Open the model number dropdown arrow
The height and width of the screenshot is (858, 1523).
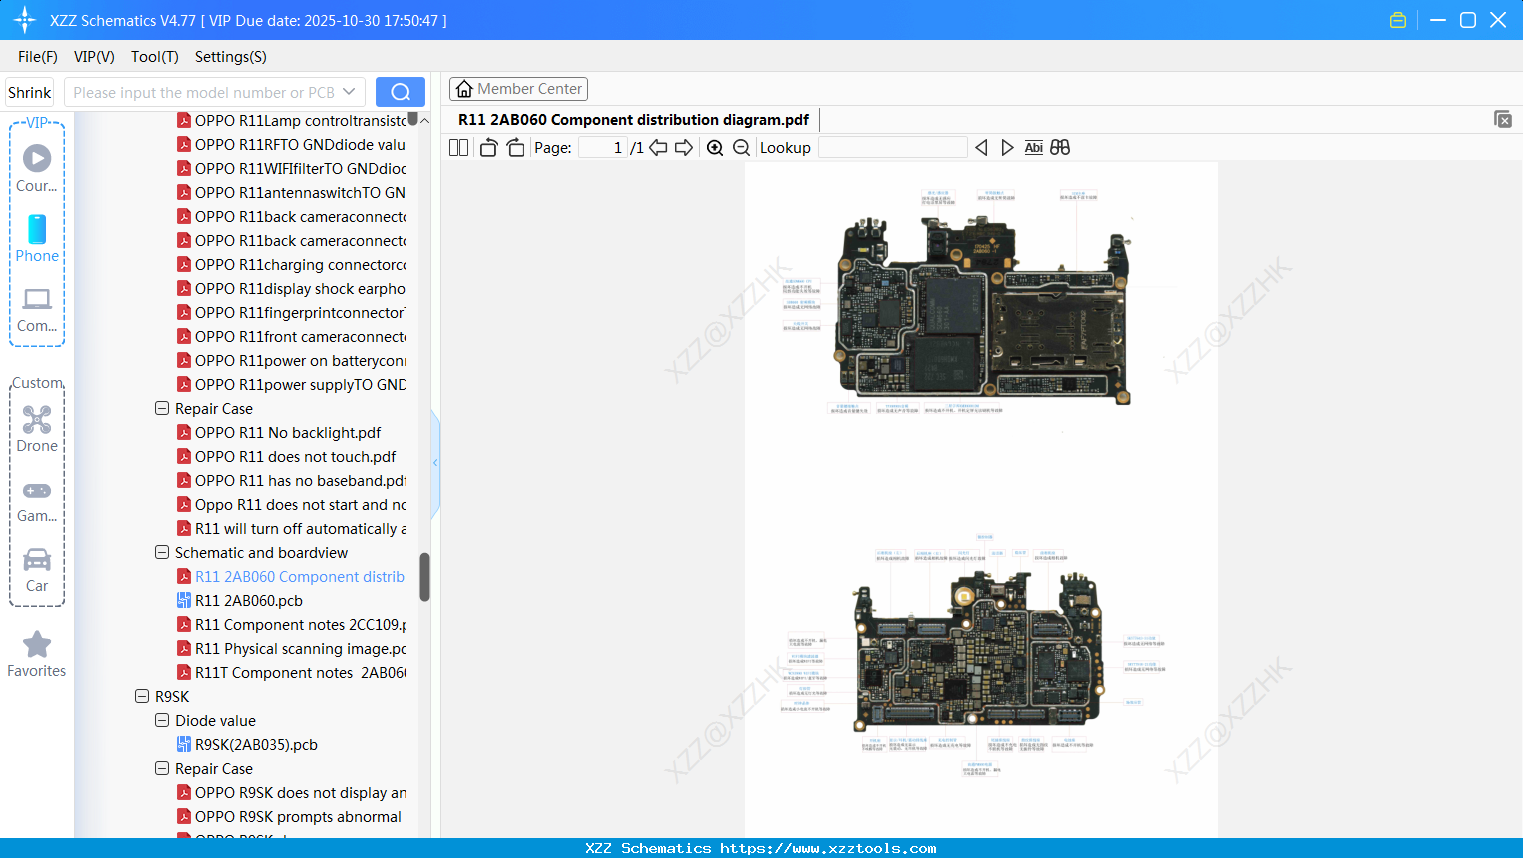click(349, 92)
